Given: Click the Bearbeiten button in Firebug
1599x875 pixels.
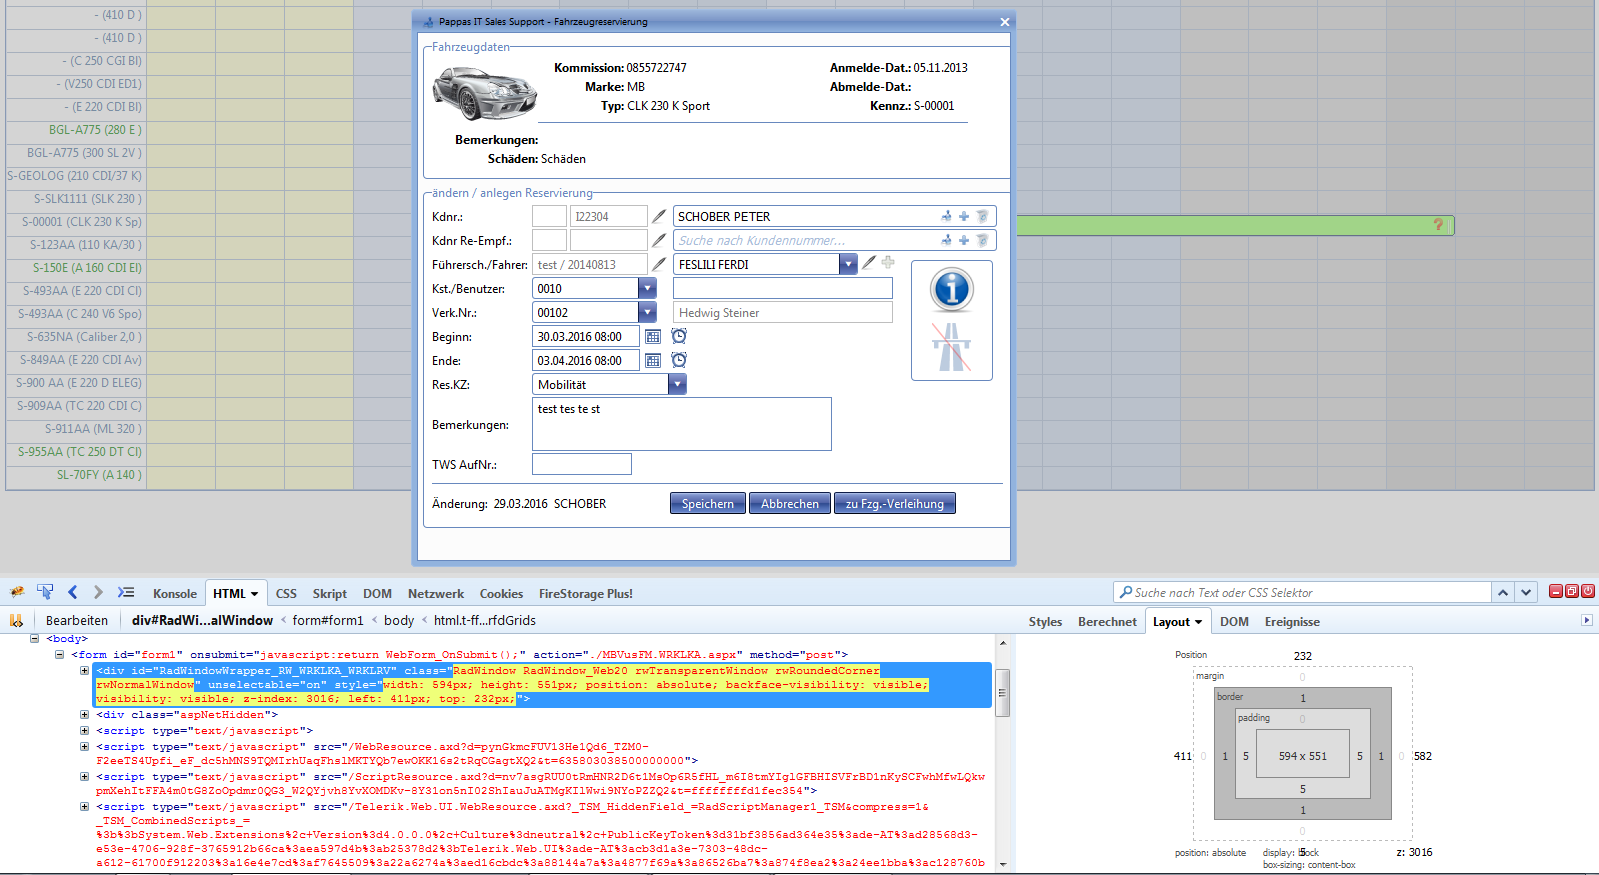Looking at the screenshot, I should (77, 620).
